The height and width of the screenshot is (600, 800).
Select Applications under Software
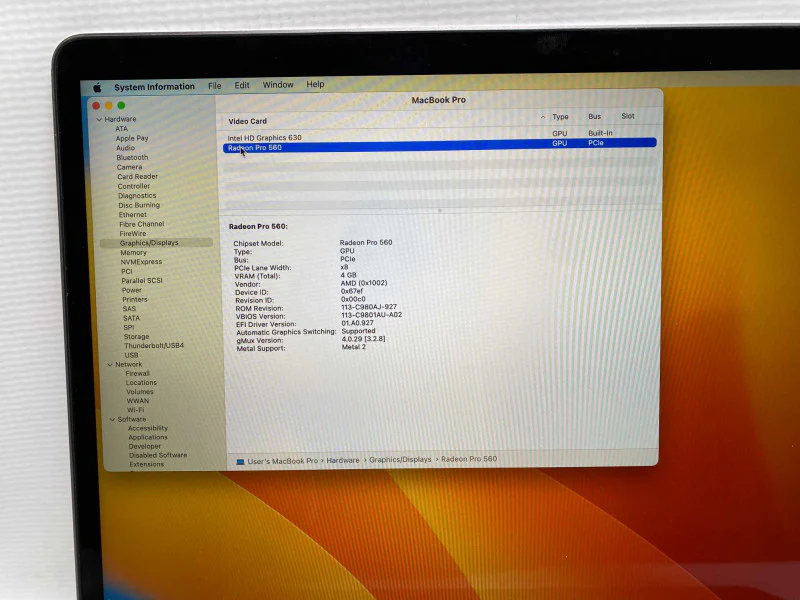pyautogui.click(x=148, y=437)
